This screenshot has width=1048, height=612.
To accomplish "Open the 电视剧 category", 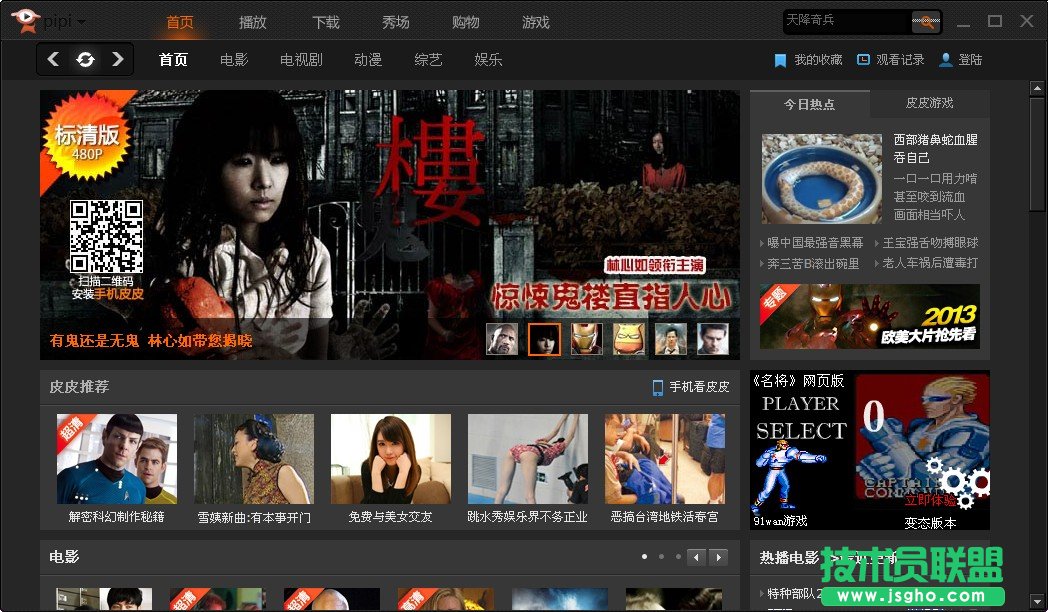I will tap(301, 59).
